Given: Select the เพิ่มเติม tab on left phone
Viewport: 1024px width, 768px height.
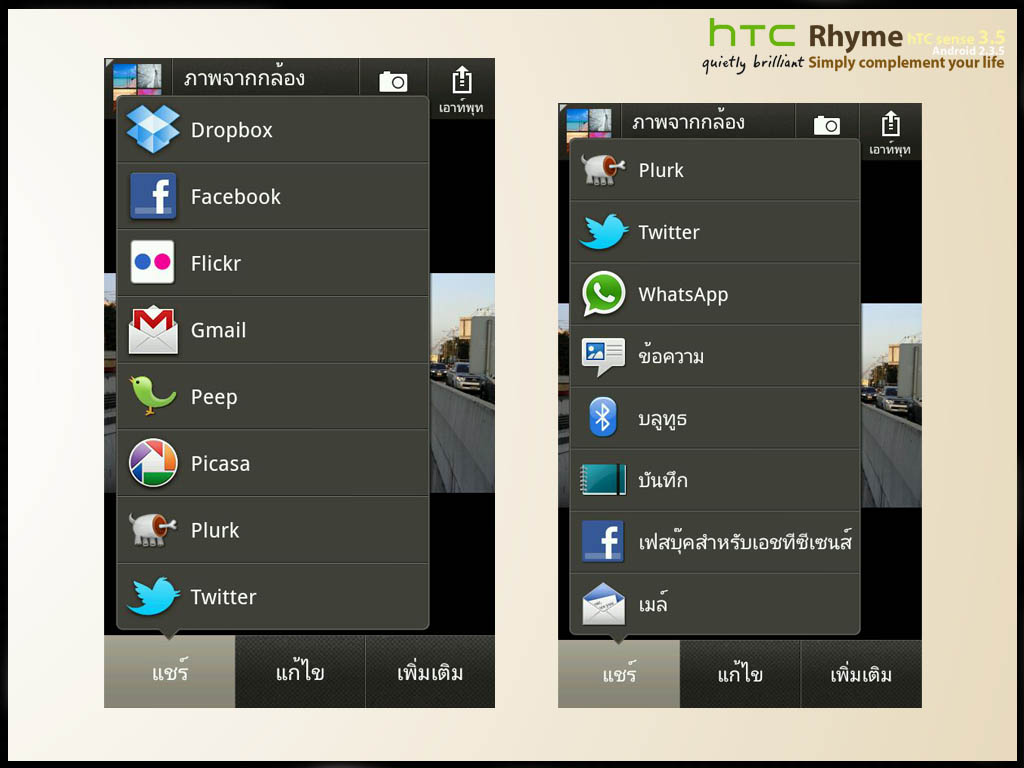Looking at the screenshot, I should click(x=430, y=671).
